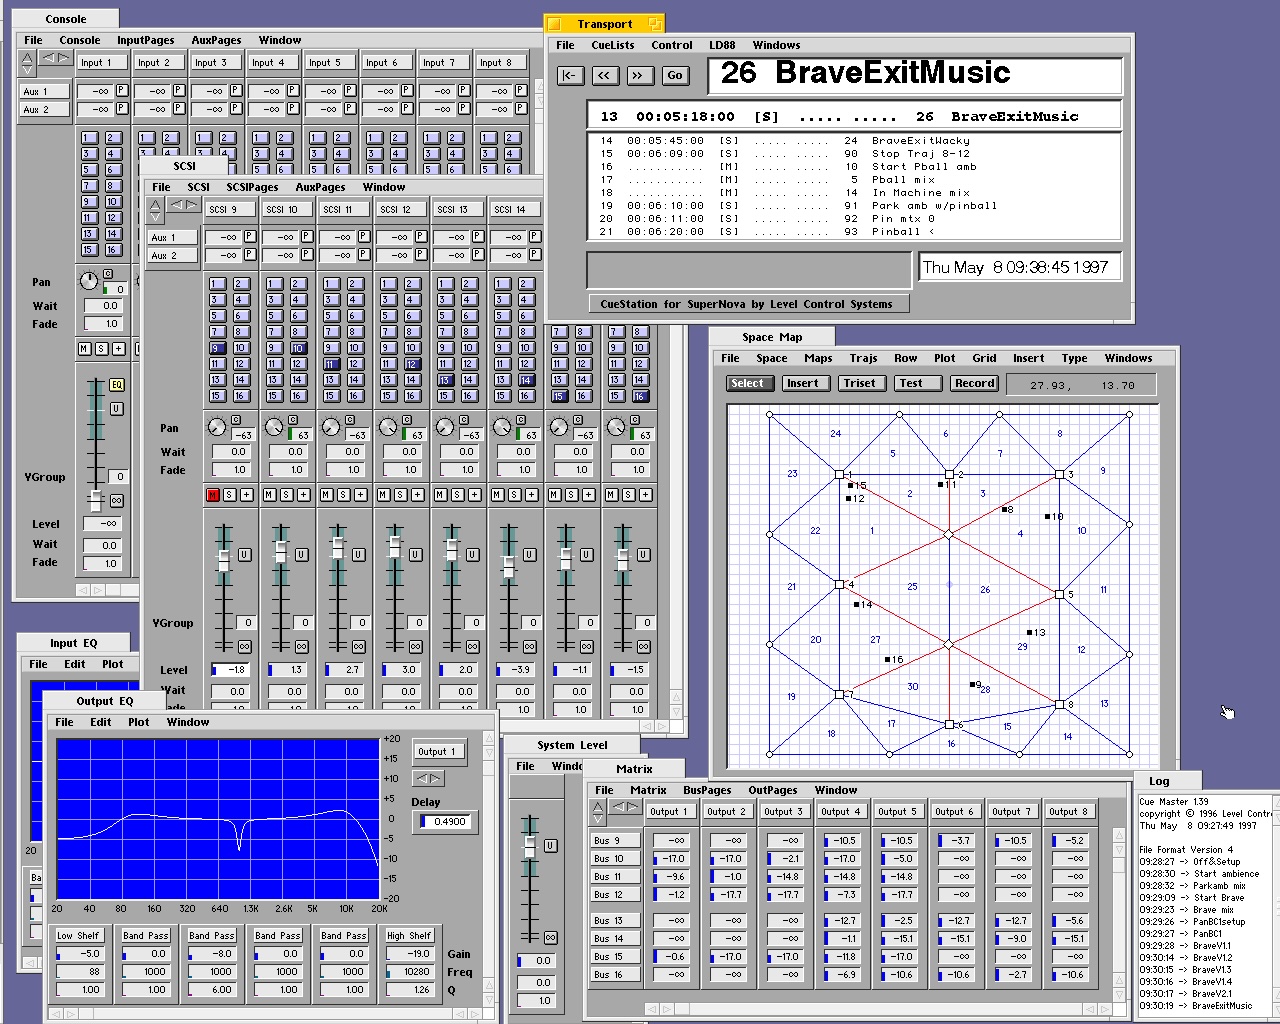
Task: Click the return-to-start button in Transport
Action: click(x=570, y=75)
